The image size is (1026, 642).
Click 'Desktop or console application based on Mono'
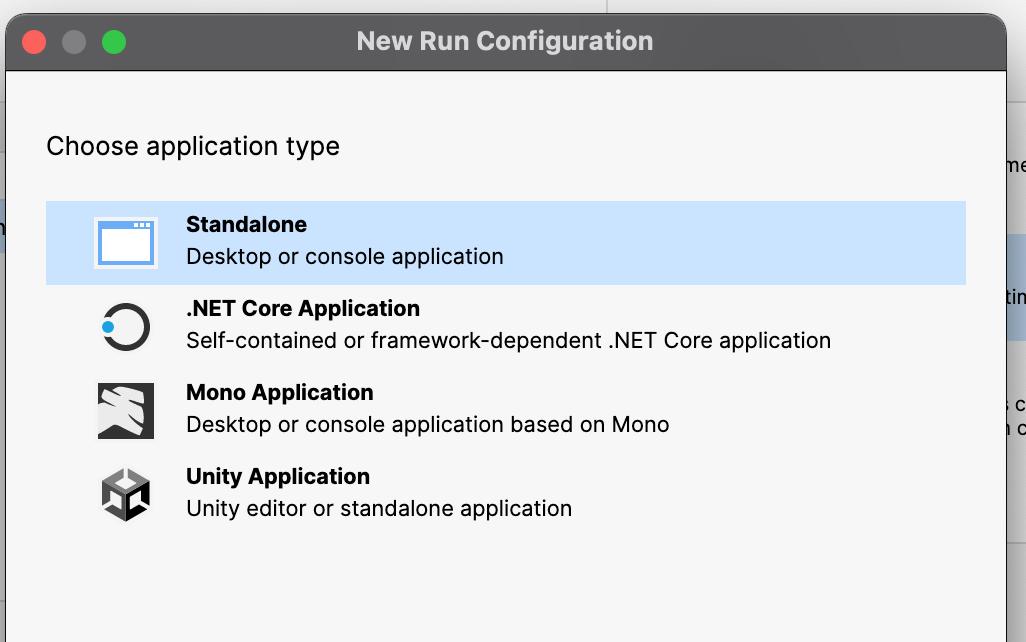coord(427,425)
